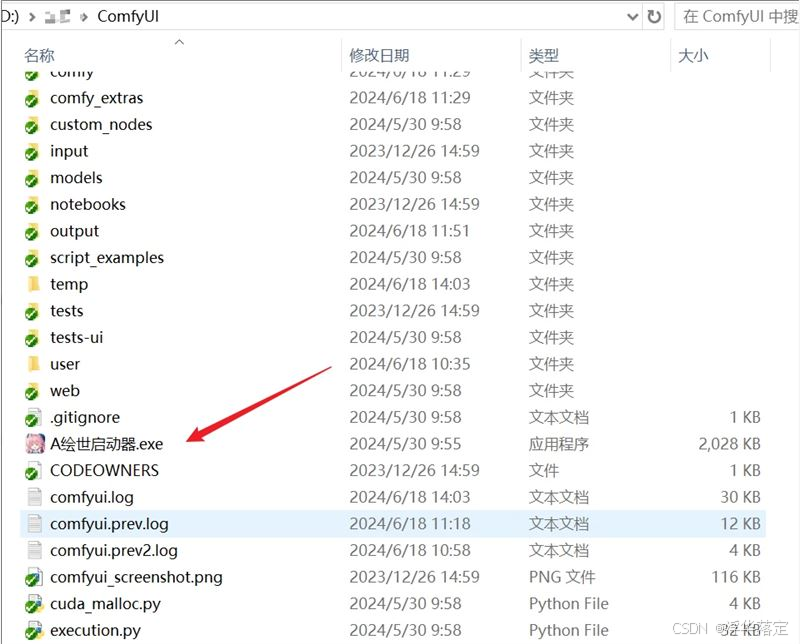Click the comfy_extras folder icon

click(33, 98)
